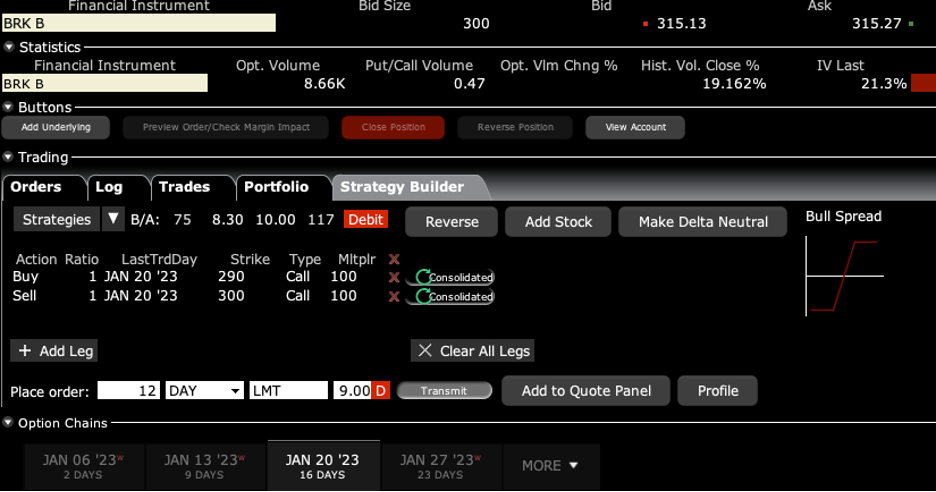Image resolution: width=936 pixels, height=492 pixels.
Task: Click the LMT order type field
Action: click(x=289, y=390)
